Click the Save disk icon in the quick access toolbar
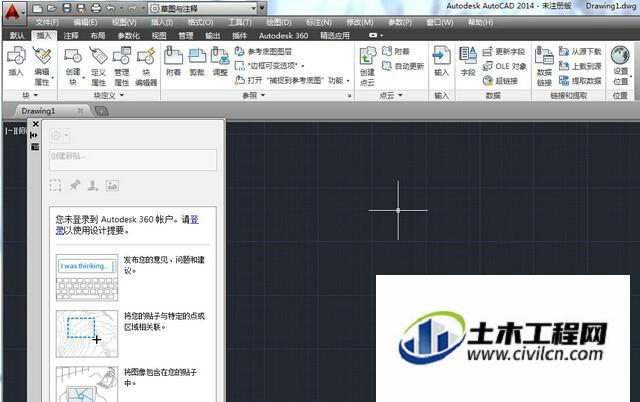The height and width of the screenshot is (402, 640). 67,8
